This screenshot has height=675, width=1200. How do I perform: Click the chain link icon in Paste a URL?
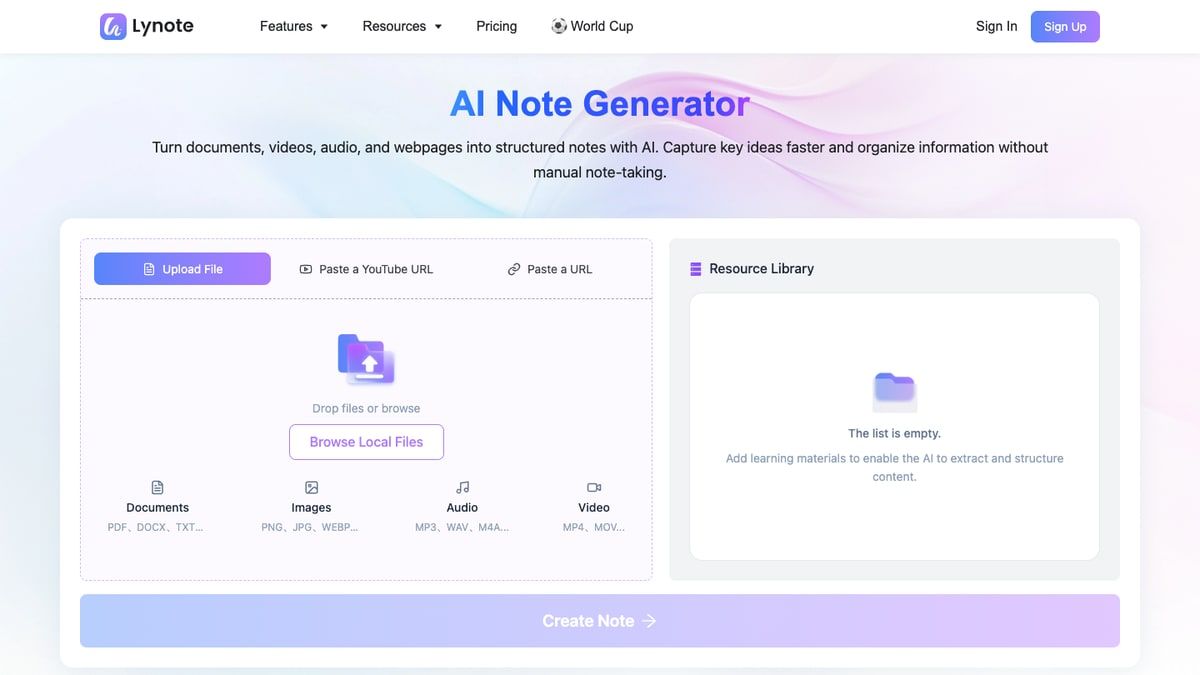(x=514, y=269)
